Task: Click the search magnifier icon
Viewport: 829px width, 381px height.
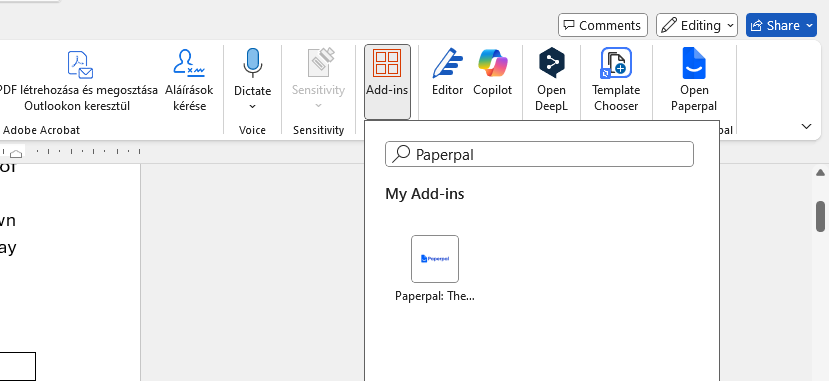Action: coord(401,154)
